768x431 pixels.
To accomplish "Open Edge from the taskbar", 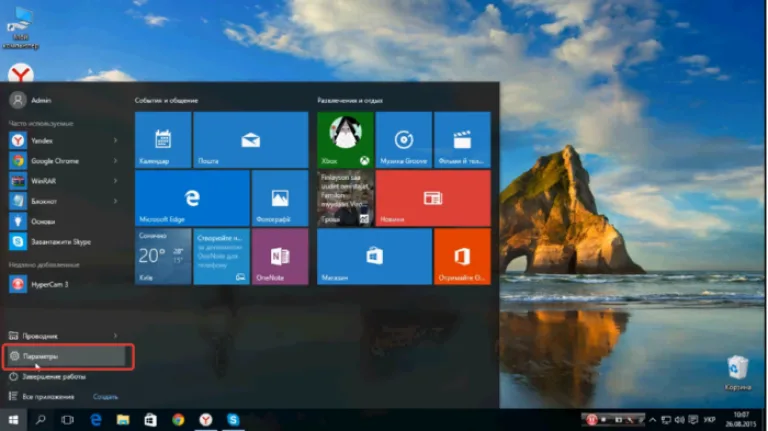I will 96,420.
